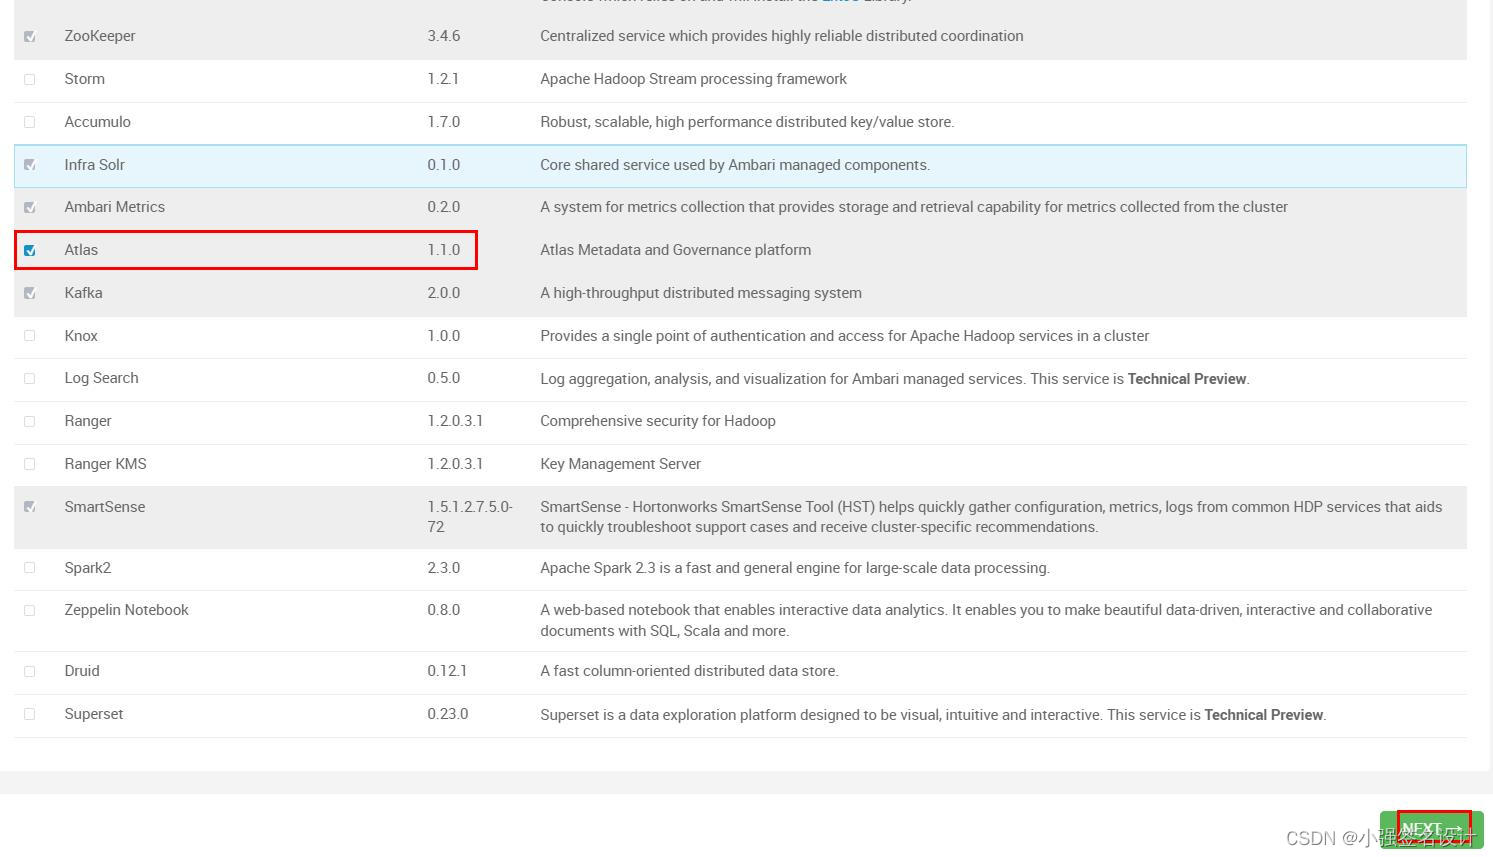The image size is (1493, 857).
Task: Click Superset version 0.23.0
Action: [x=448, y=714]
